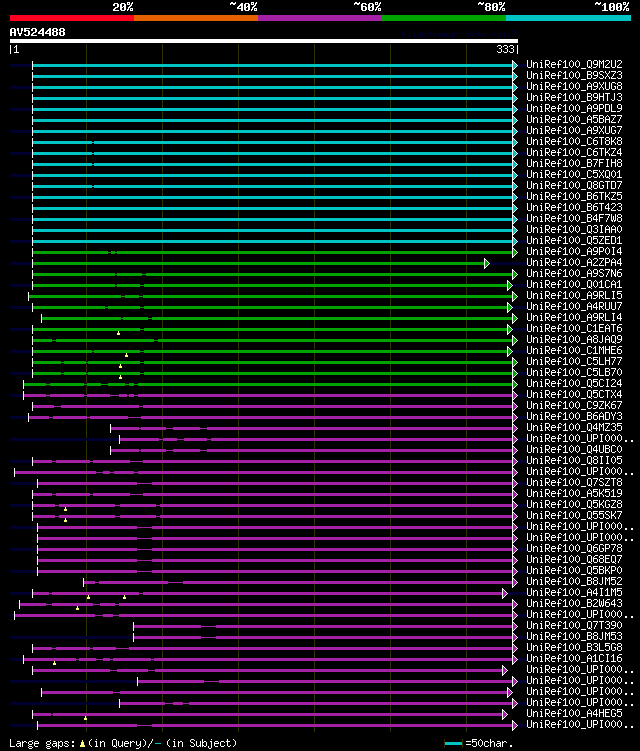
Task: Click the purple alignment bar for B8JM52
Action: (x=300, y=583)
